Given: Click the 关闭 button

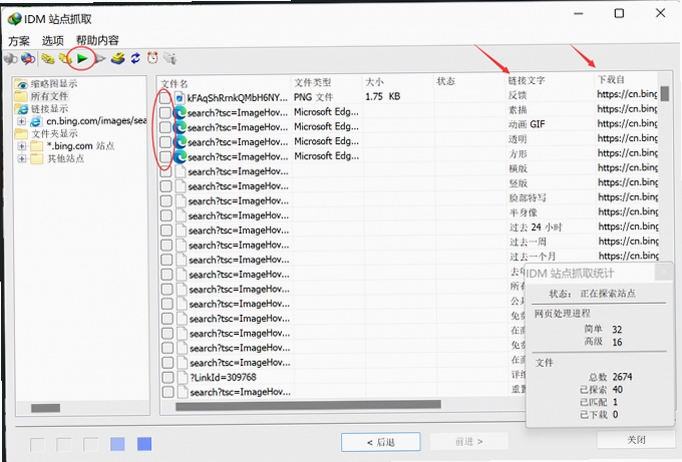Looking at the screenshot, I should pyautogui.click(x=636, y=440).
